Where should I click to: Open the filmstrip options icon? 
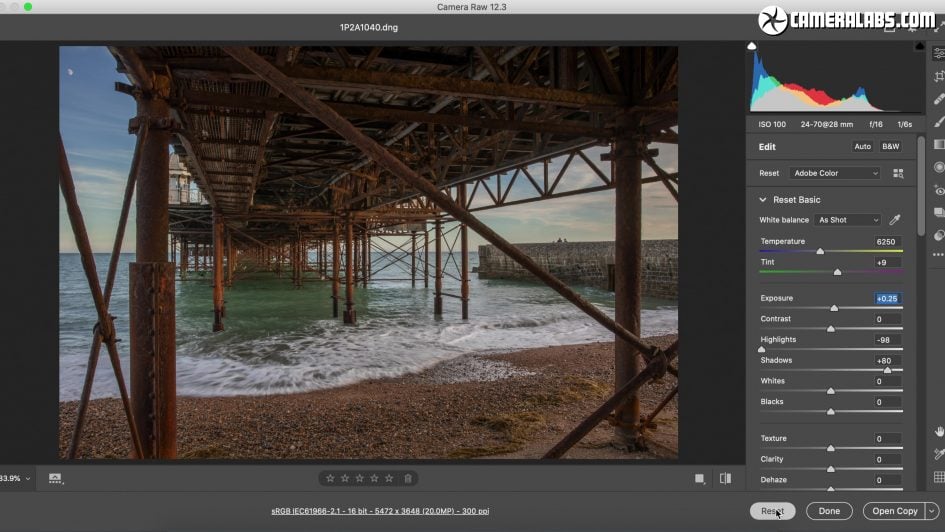[x=55, y=478]
